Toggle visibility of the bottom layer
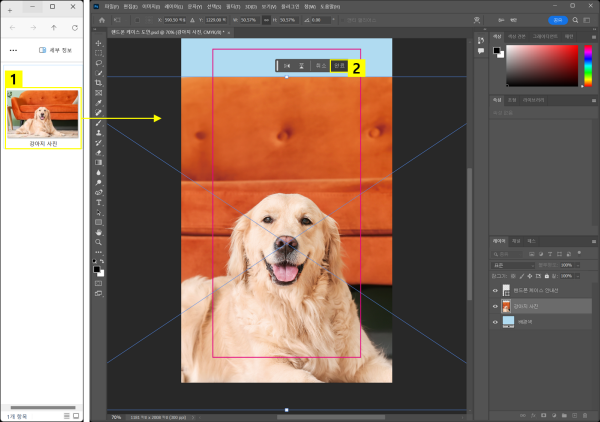600x422 pixels. coord(495,322)
